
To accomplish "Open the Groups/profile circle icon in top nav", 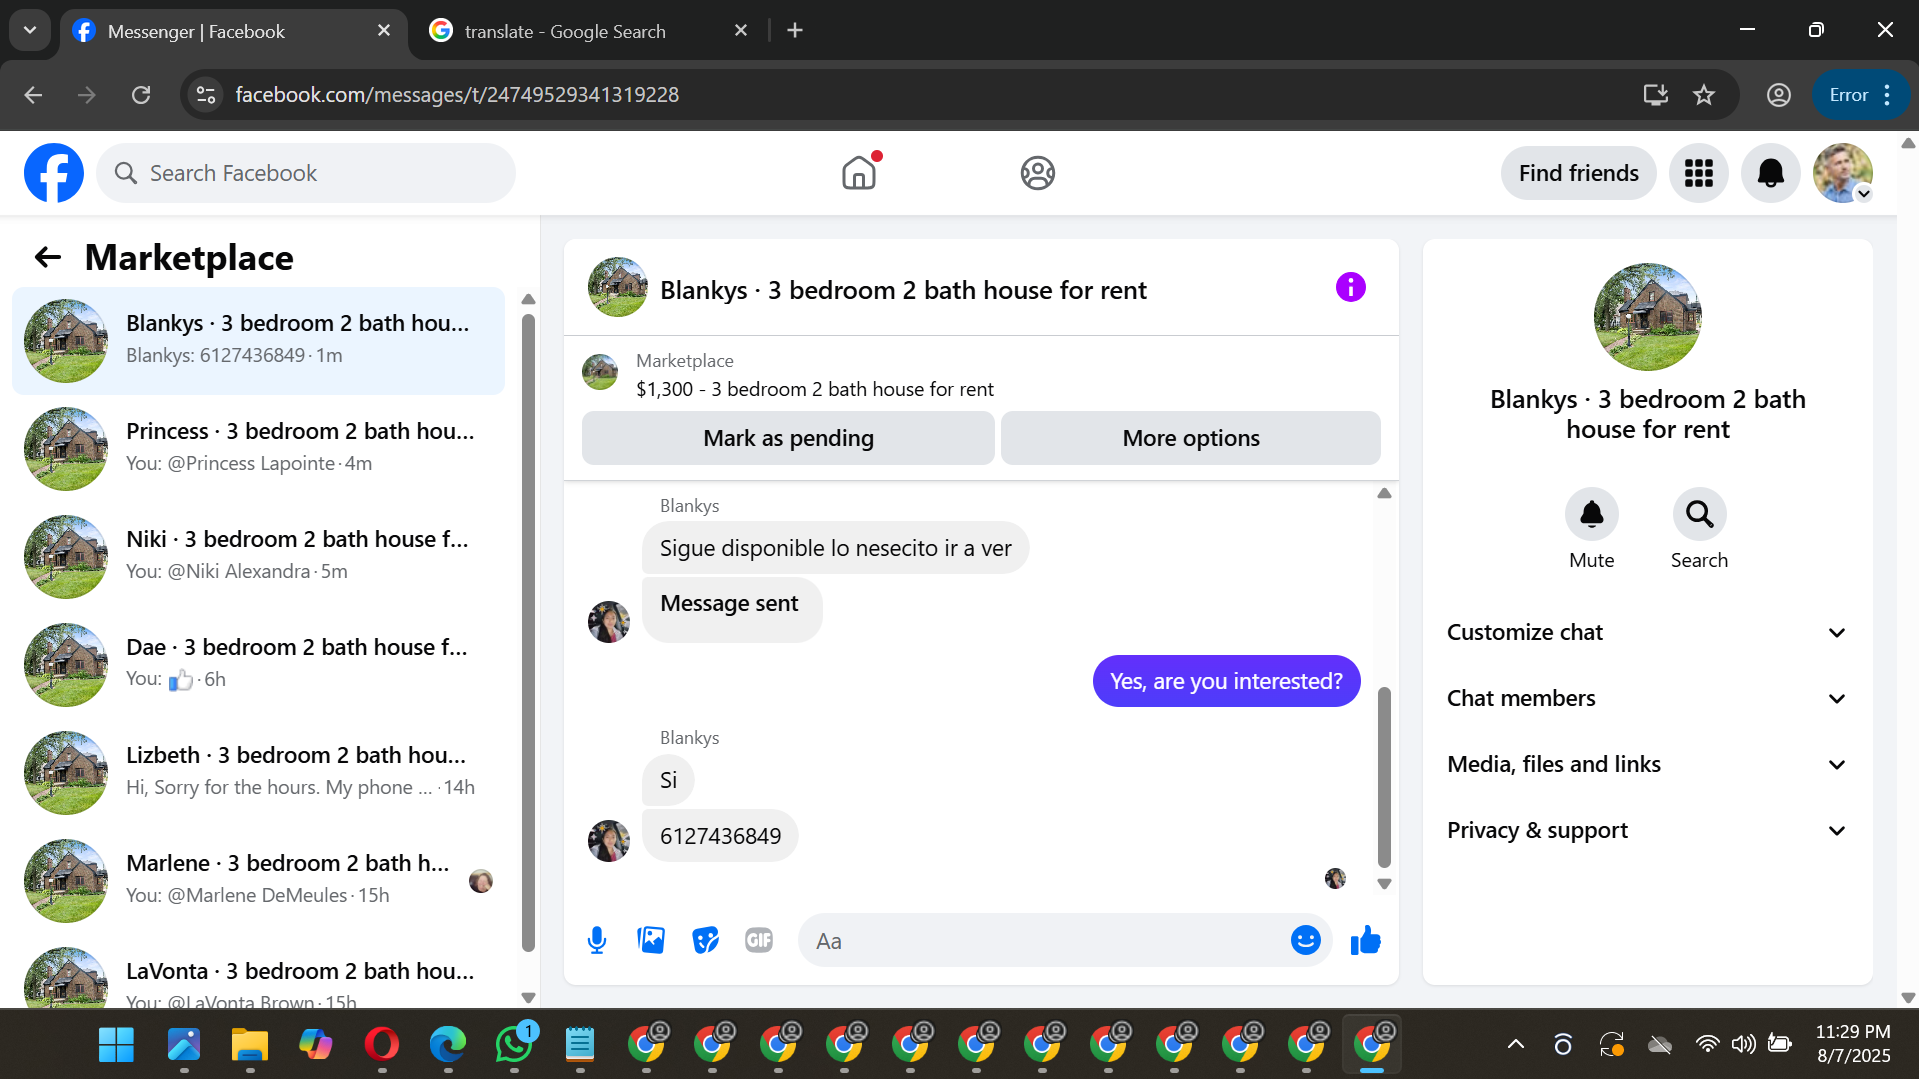I will click(x=1038, y=173).
